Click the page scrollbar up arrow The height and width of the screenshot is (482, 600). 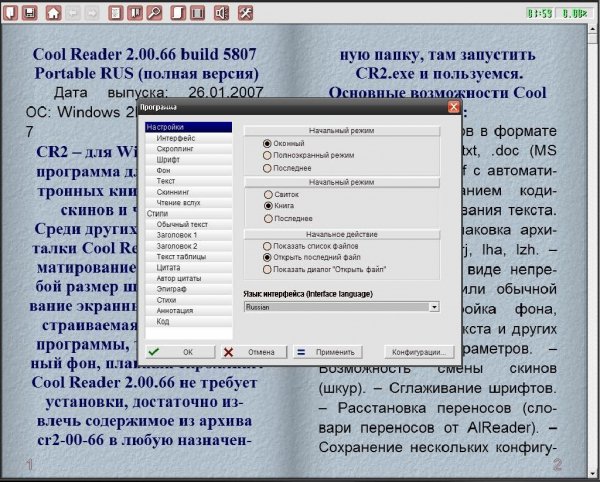pos(593,29)
